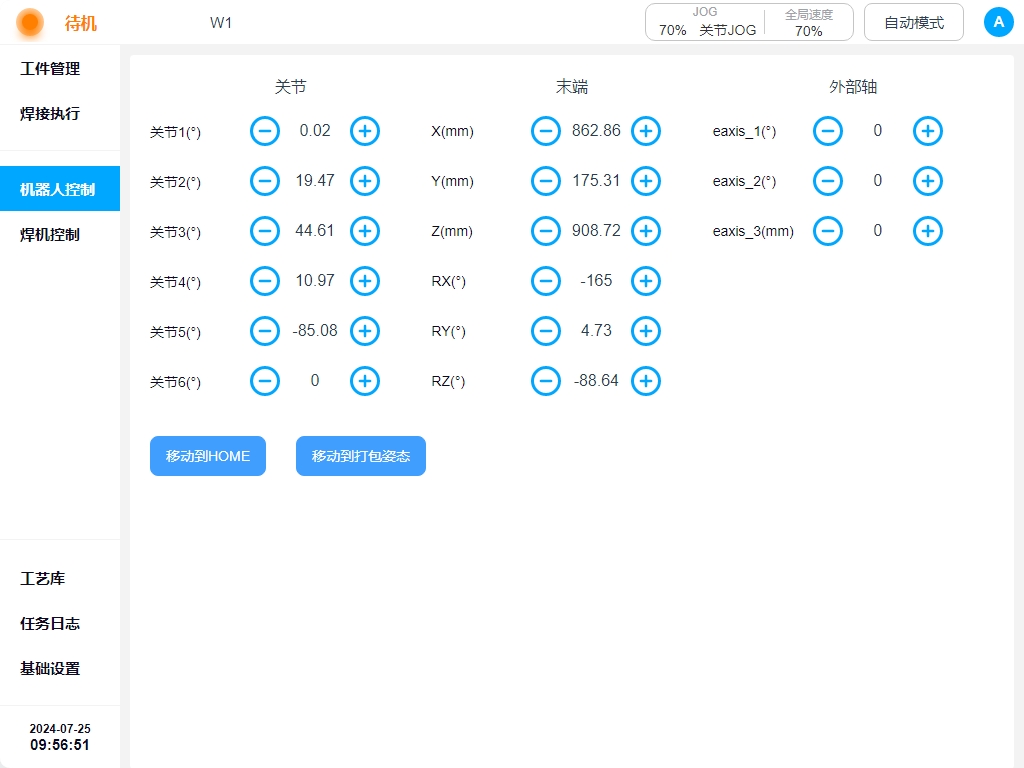Decrease 关节6 angle with minus icon

265,381
